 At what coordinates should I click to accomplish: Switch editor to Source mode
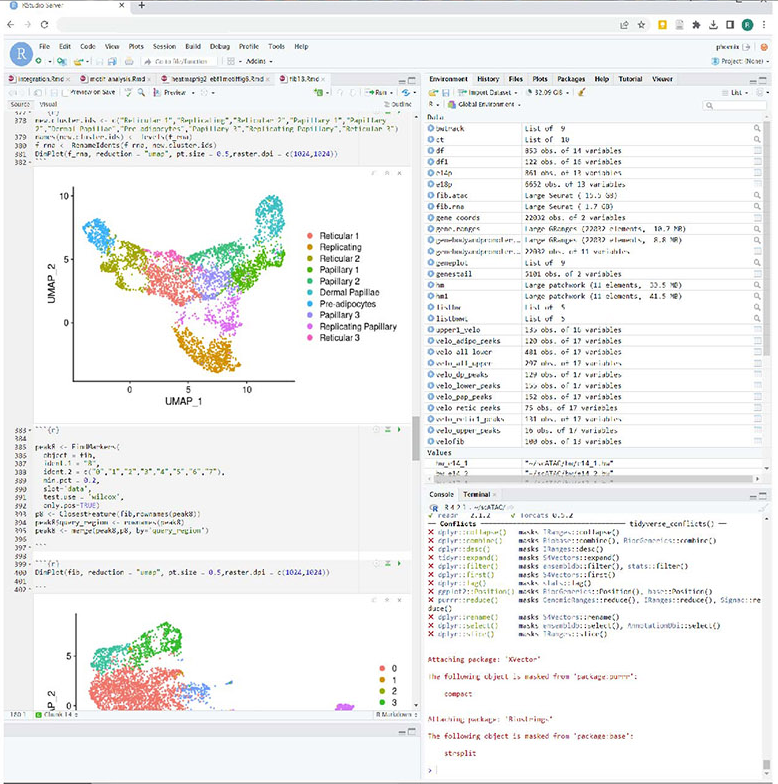point(20,104)
